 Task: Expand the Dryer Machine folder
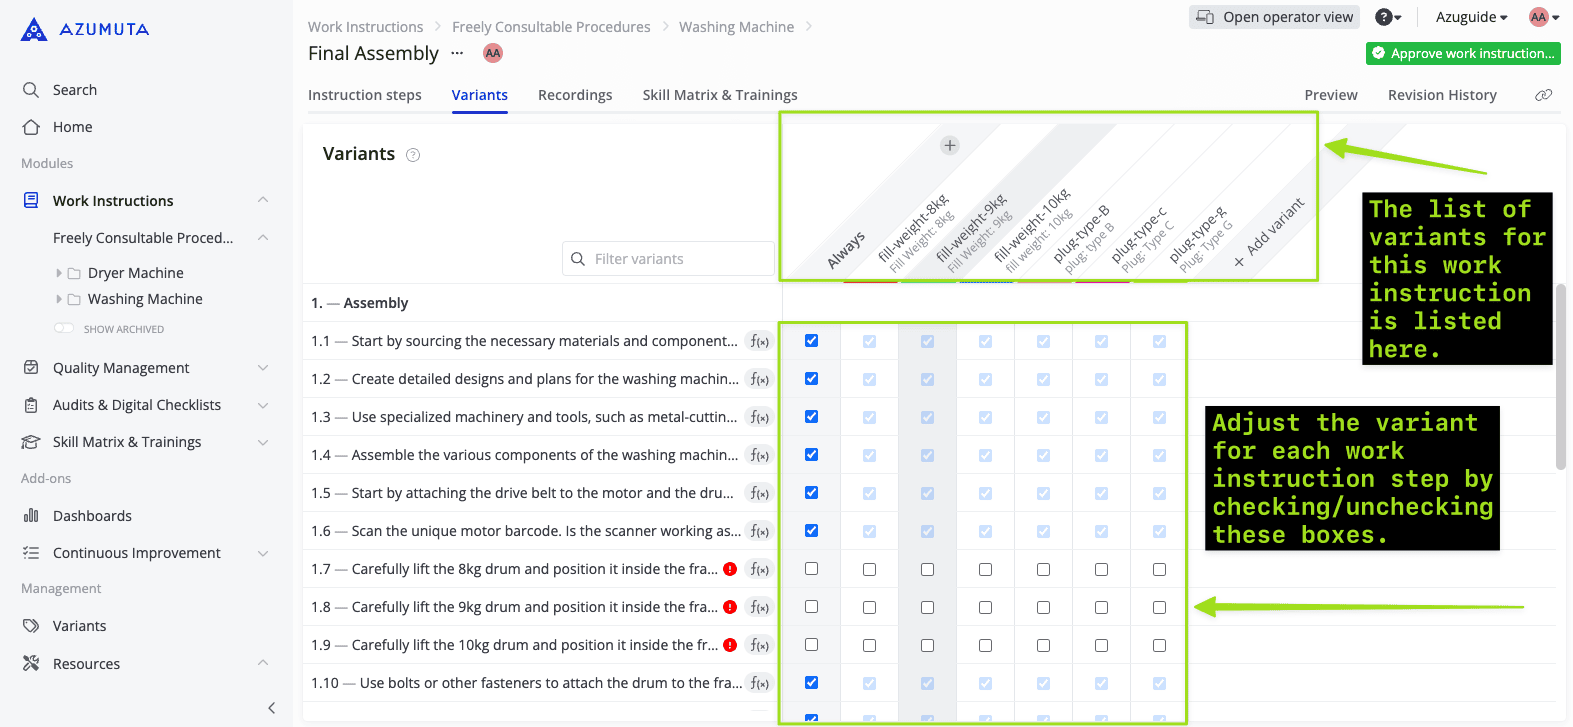pyautogui.click(x=59, y=273)
